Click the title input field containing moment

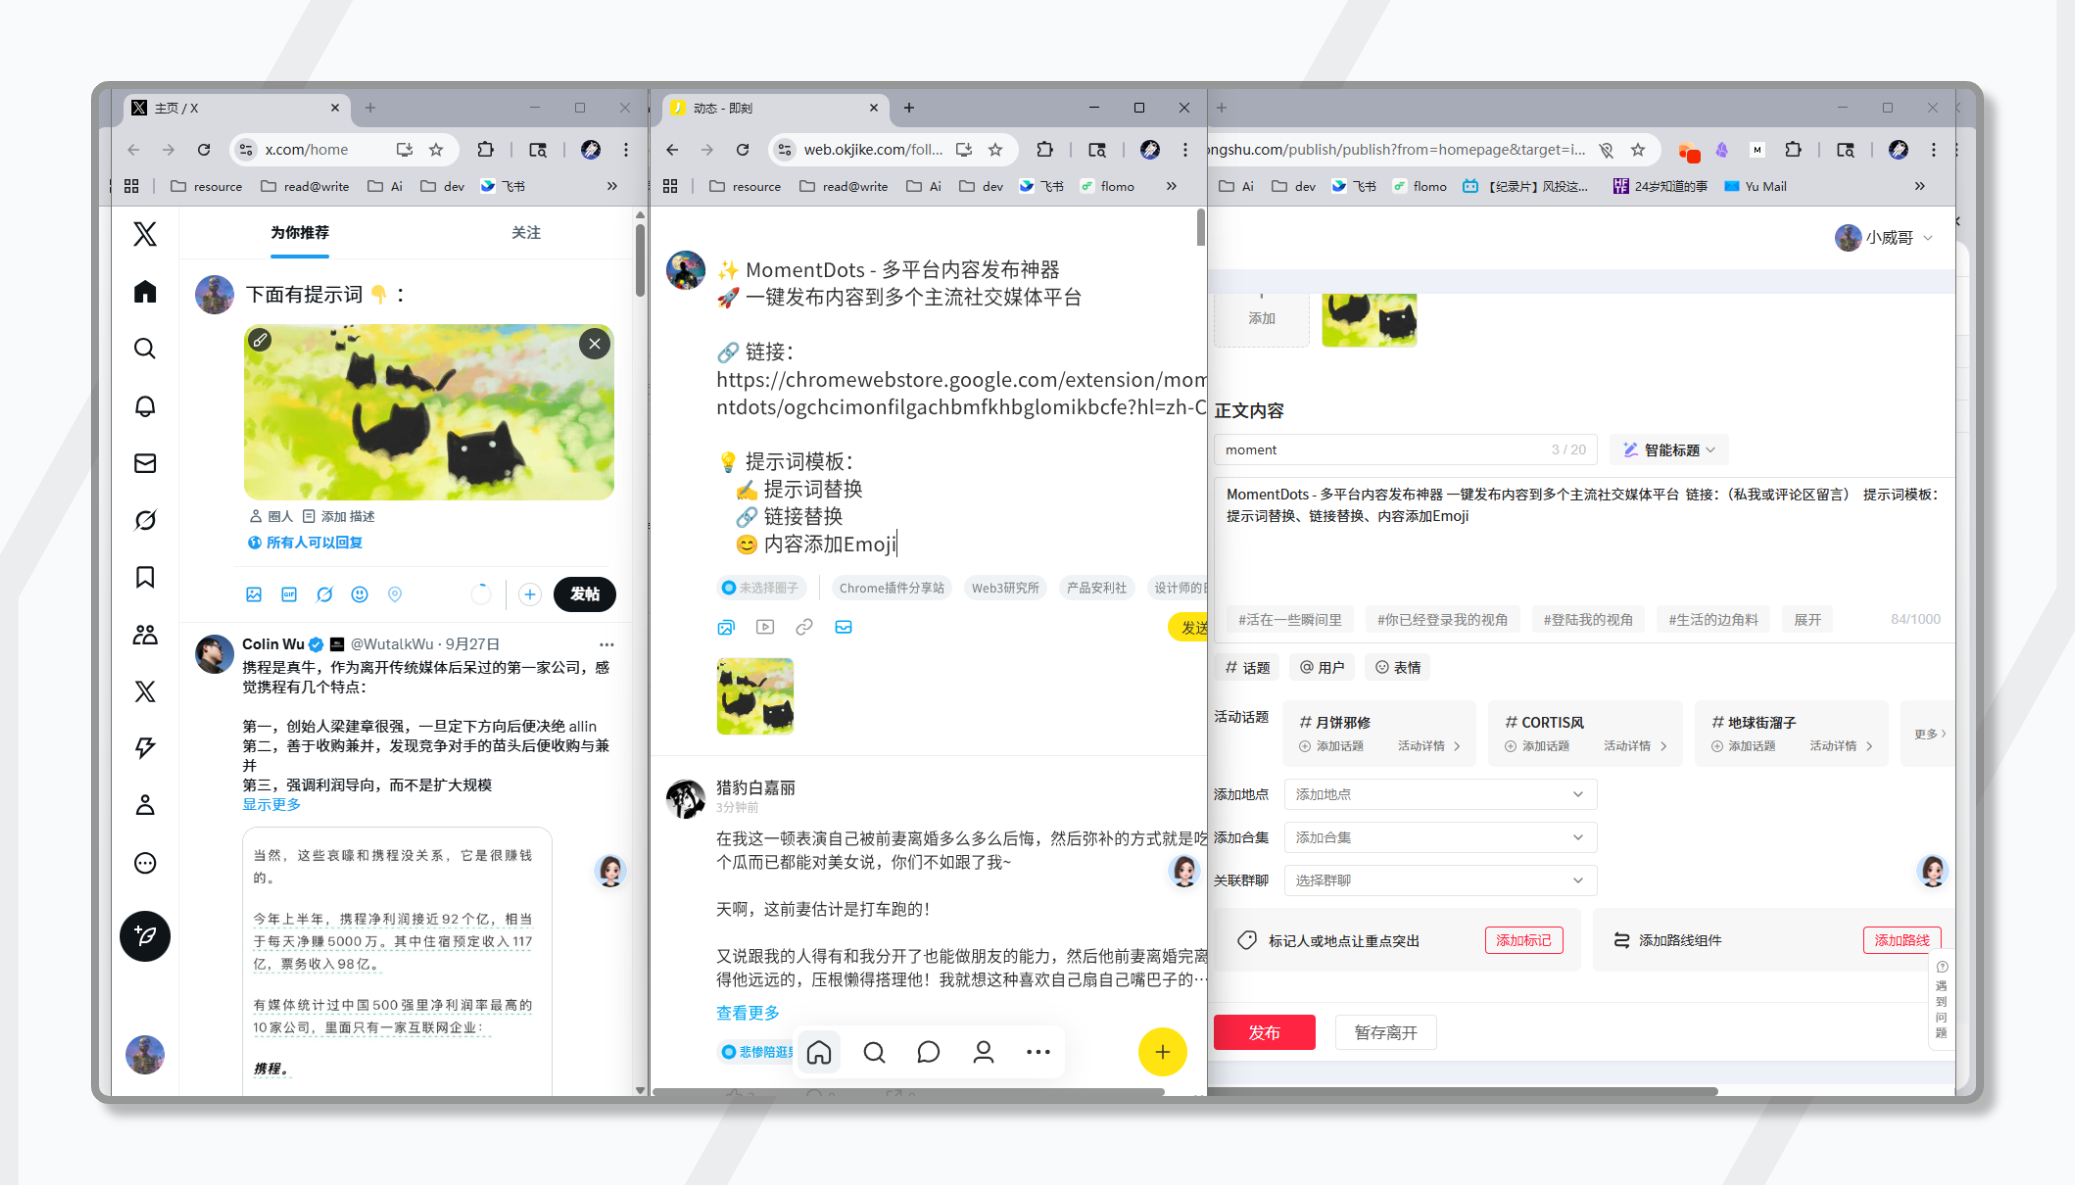click(1380, 450)
